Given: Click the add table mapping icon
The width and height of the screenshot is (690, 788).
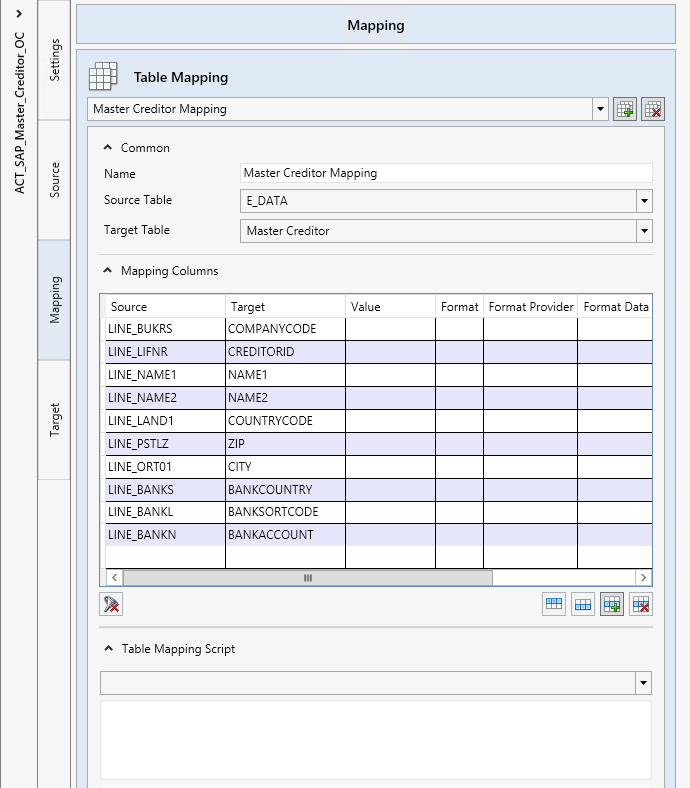Looking at the screenshot, I should point(626,110).
